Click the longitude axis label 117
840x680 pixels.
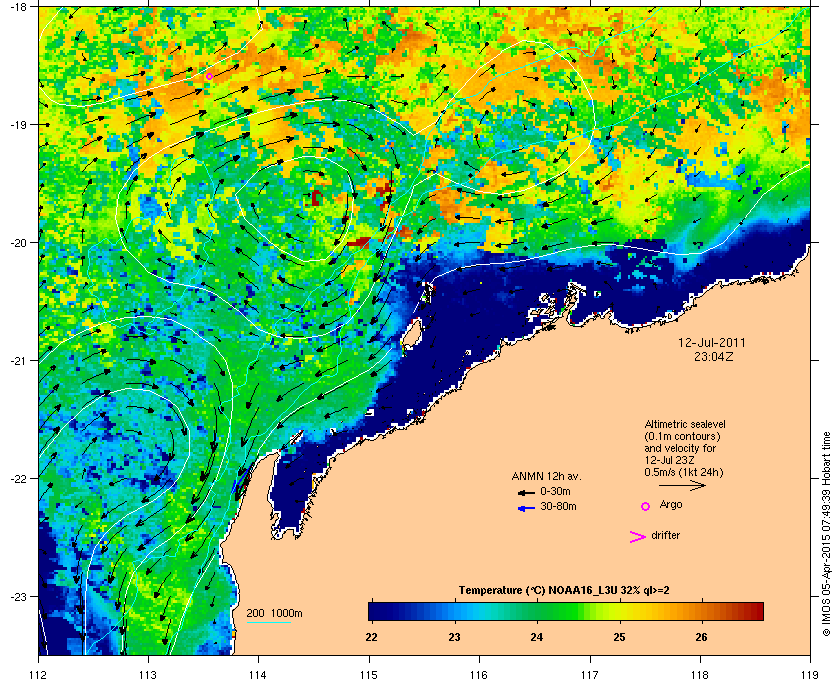(590, 674)
